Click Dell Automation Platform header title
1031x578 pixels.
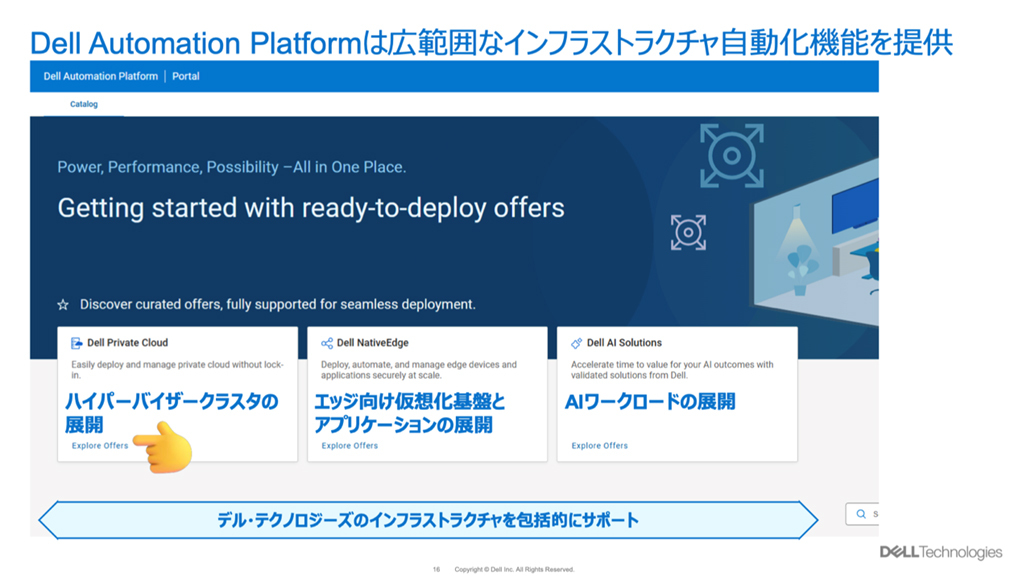click(x=101, y=76)
